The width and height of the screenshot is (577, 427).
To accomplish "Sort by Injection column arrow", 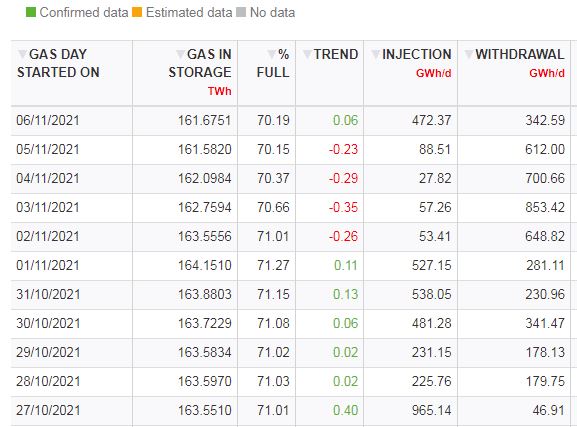I will 375,54.
